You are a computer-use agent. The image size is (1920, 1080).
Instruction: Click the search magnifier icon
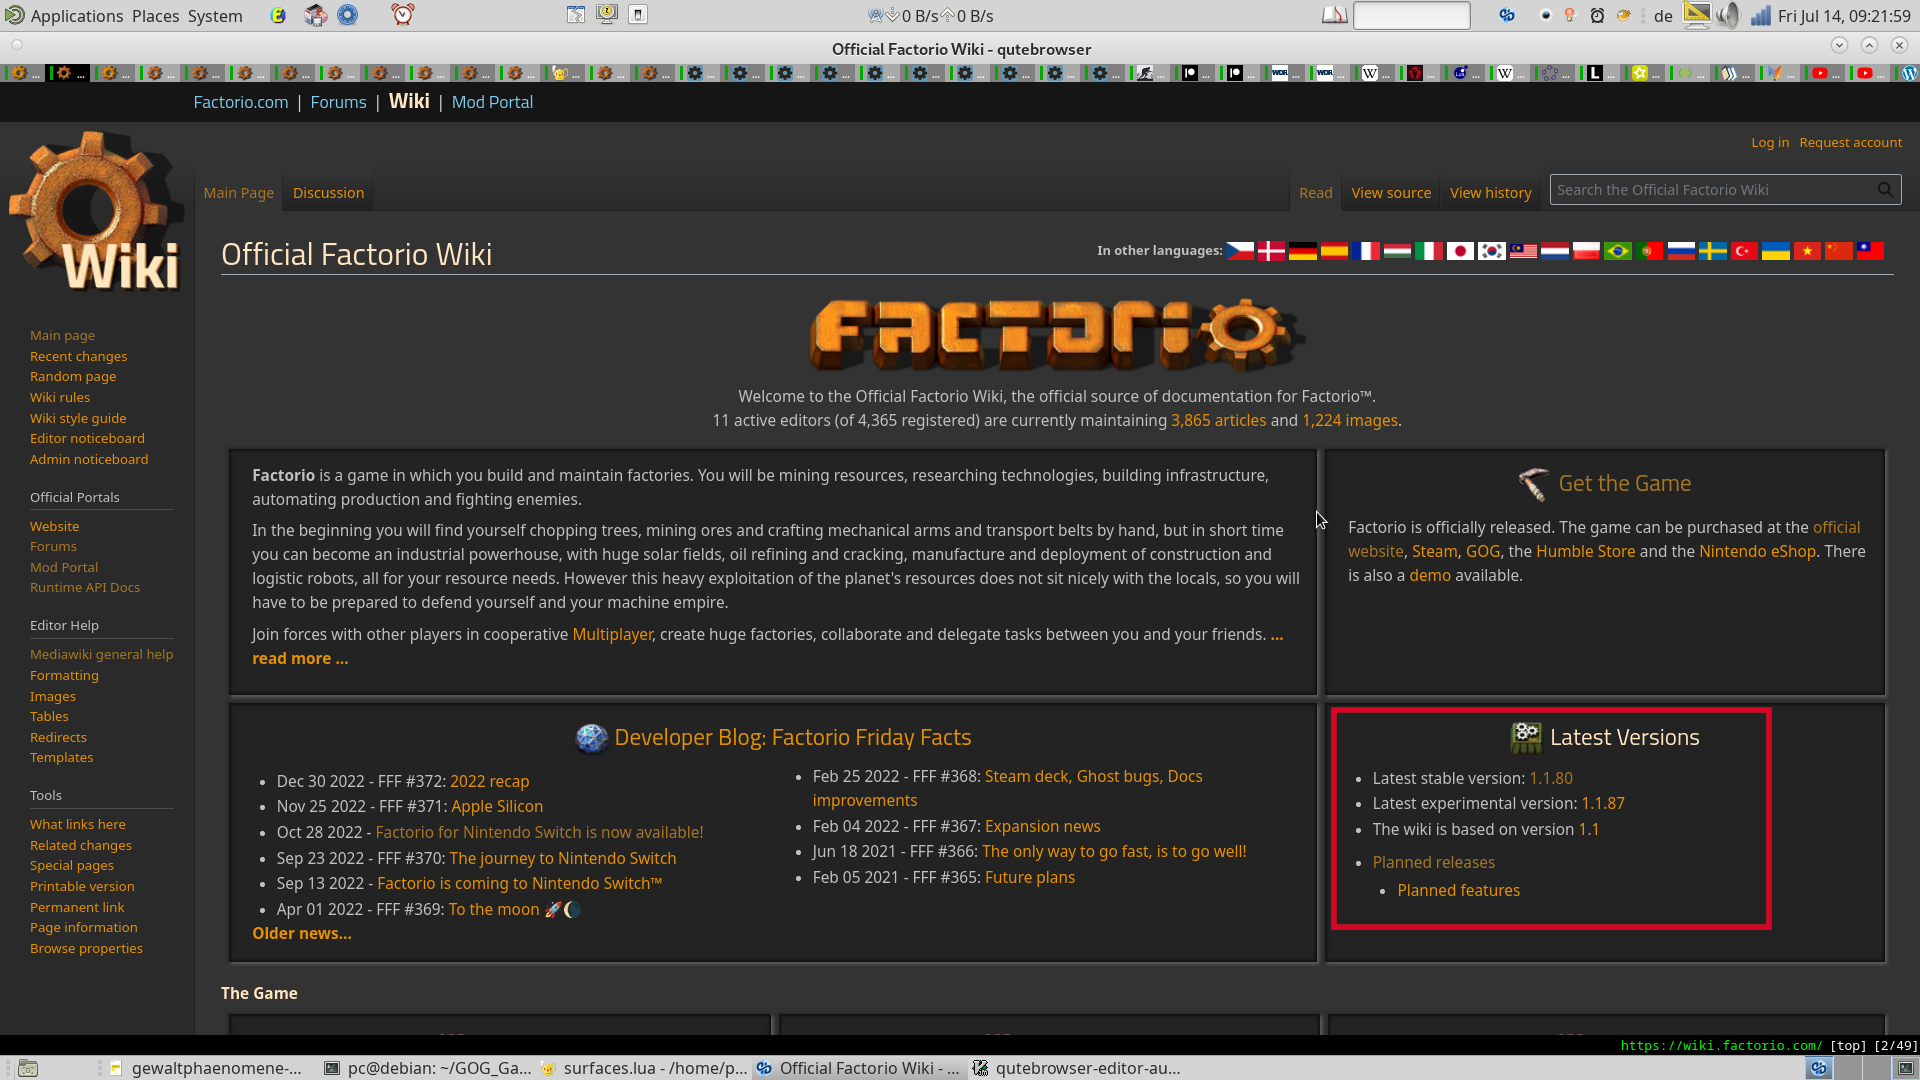click(1885, 190)
